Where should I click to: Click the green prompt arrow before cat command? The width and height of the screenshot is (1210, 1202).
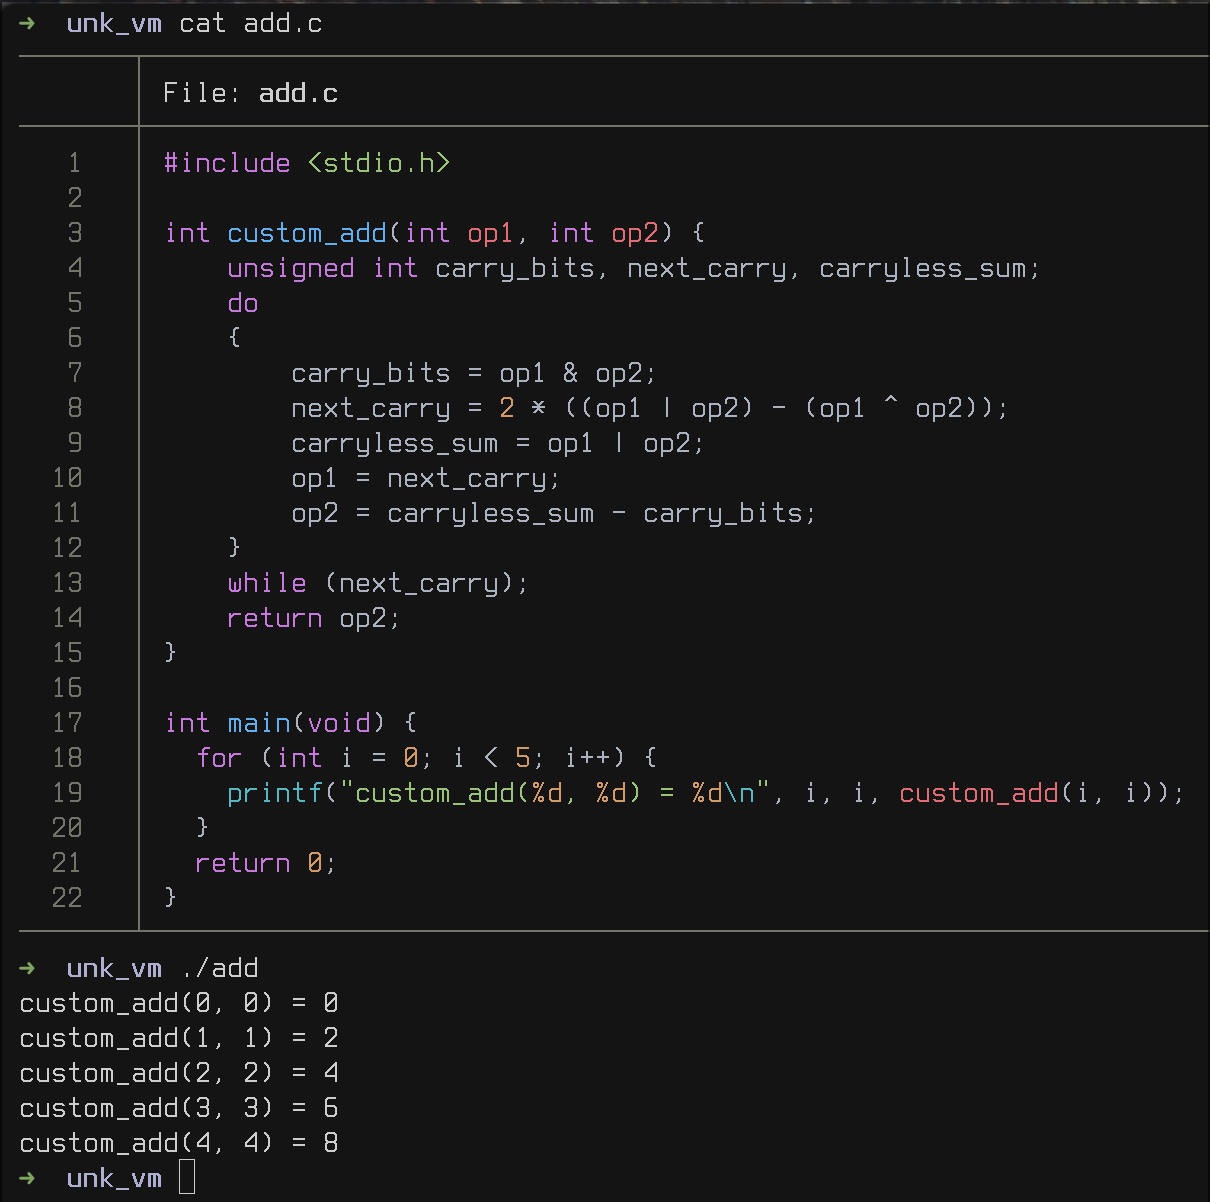[27, 23]
